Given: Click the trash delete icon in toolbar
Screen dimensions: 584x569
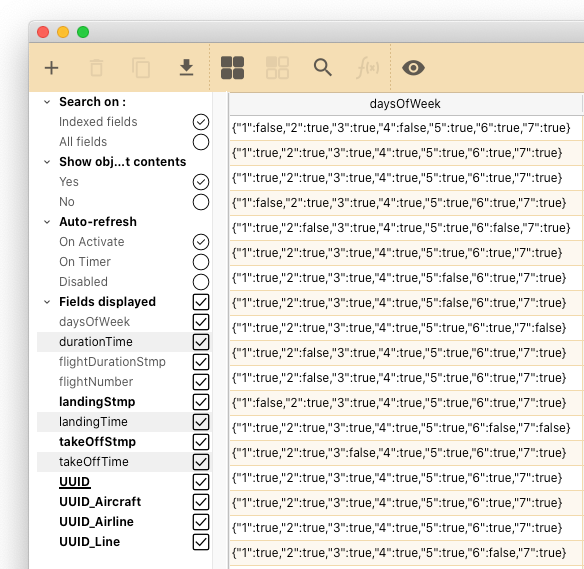Looking at the screenshot, I should coord(96,68).
